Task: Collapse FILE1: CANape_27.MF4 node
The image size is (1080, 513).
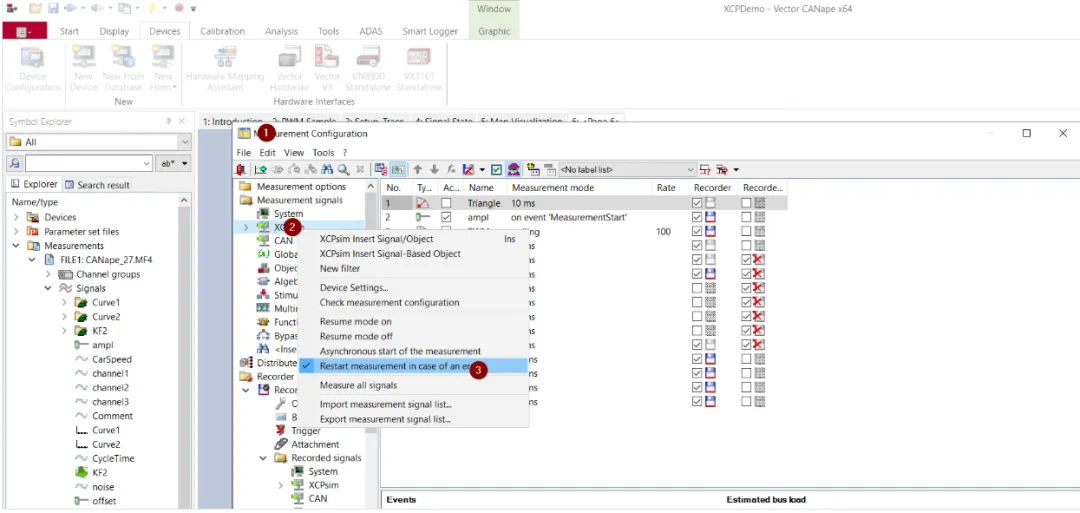Action: pyautogui.click(x=32, y=260)
